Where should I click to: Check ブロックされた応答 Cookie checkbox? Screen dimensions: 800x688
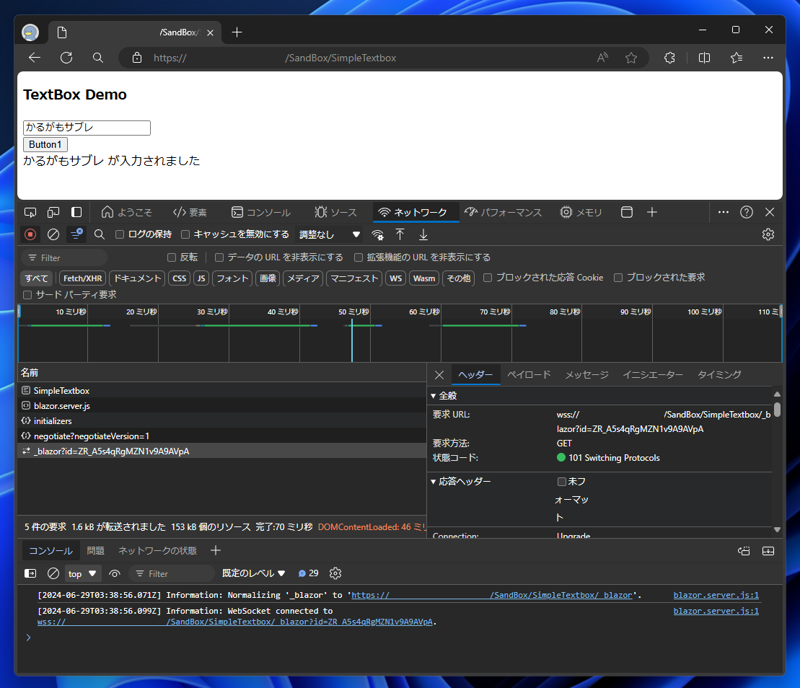tap(488, 278)
